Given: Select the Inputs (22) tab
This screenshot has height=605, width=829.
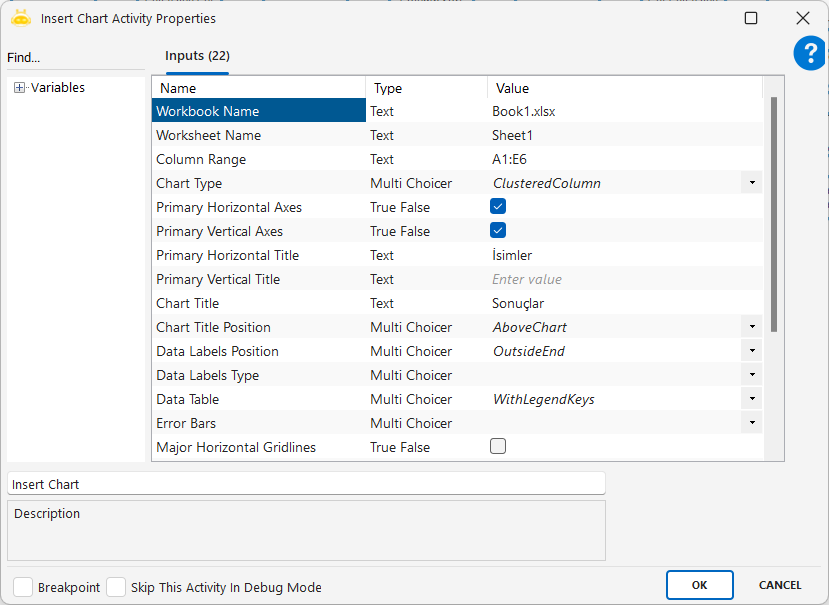Looking at the screenshot, I should [197, 56].
